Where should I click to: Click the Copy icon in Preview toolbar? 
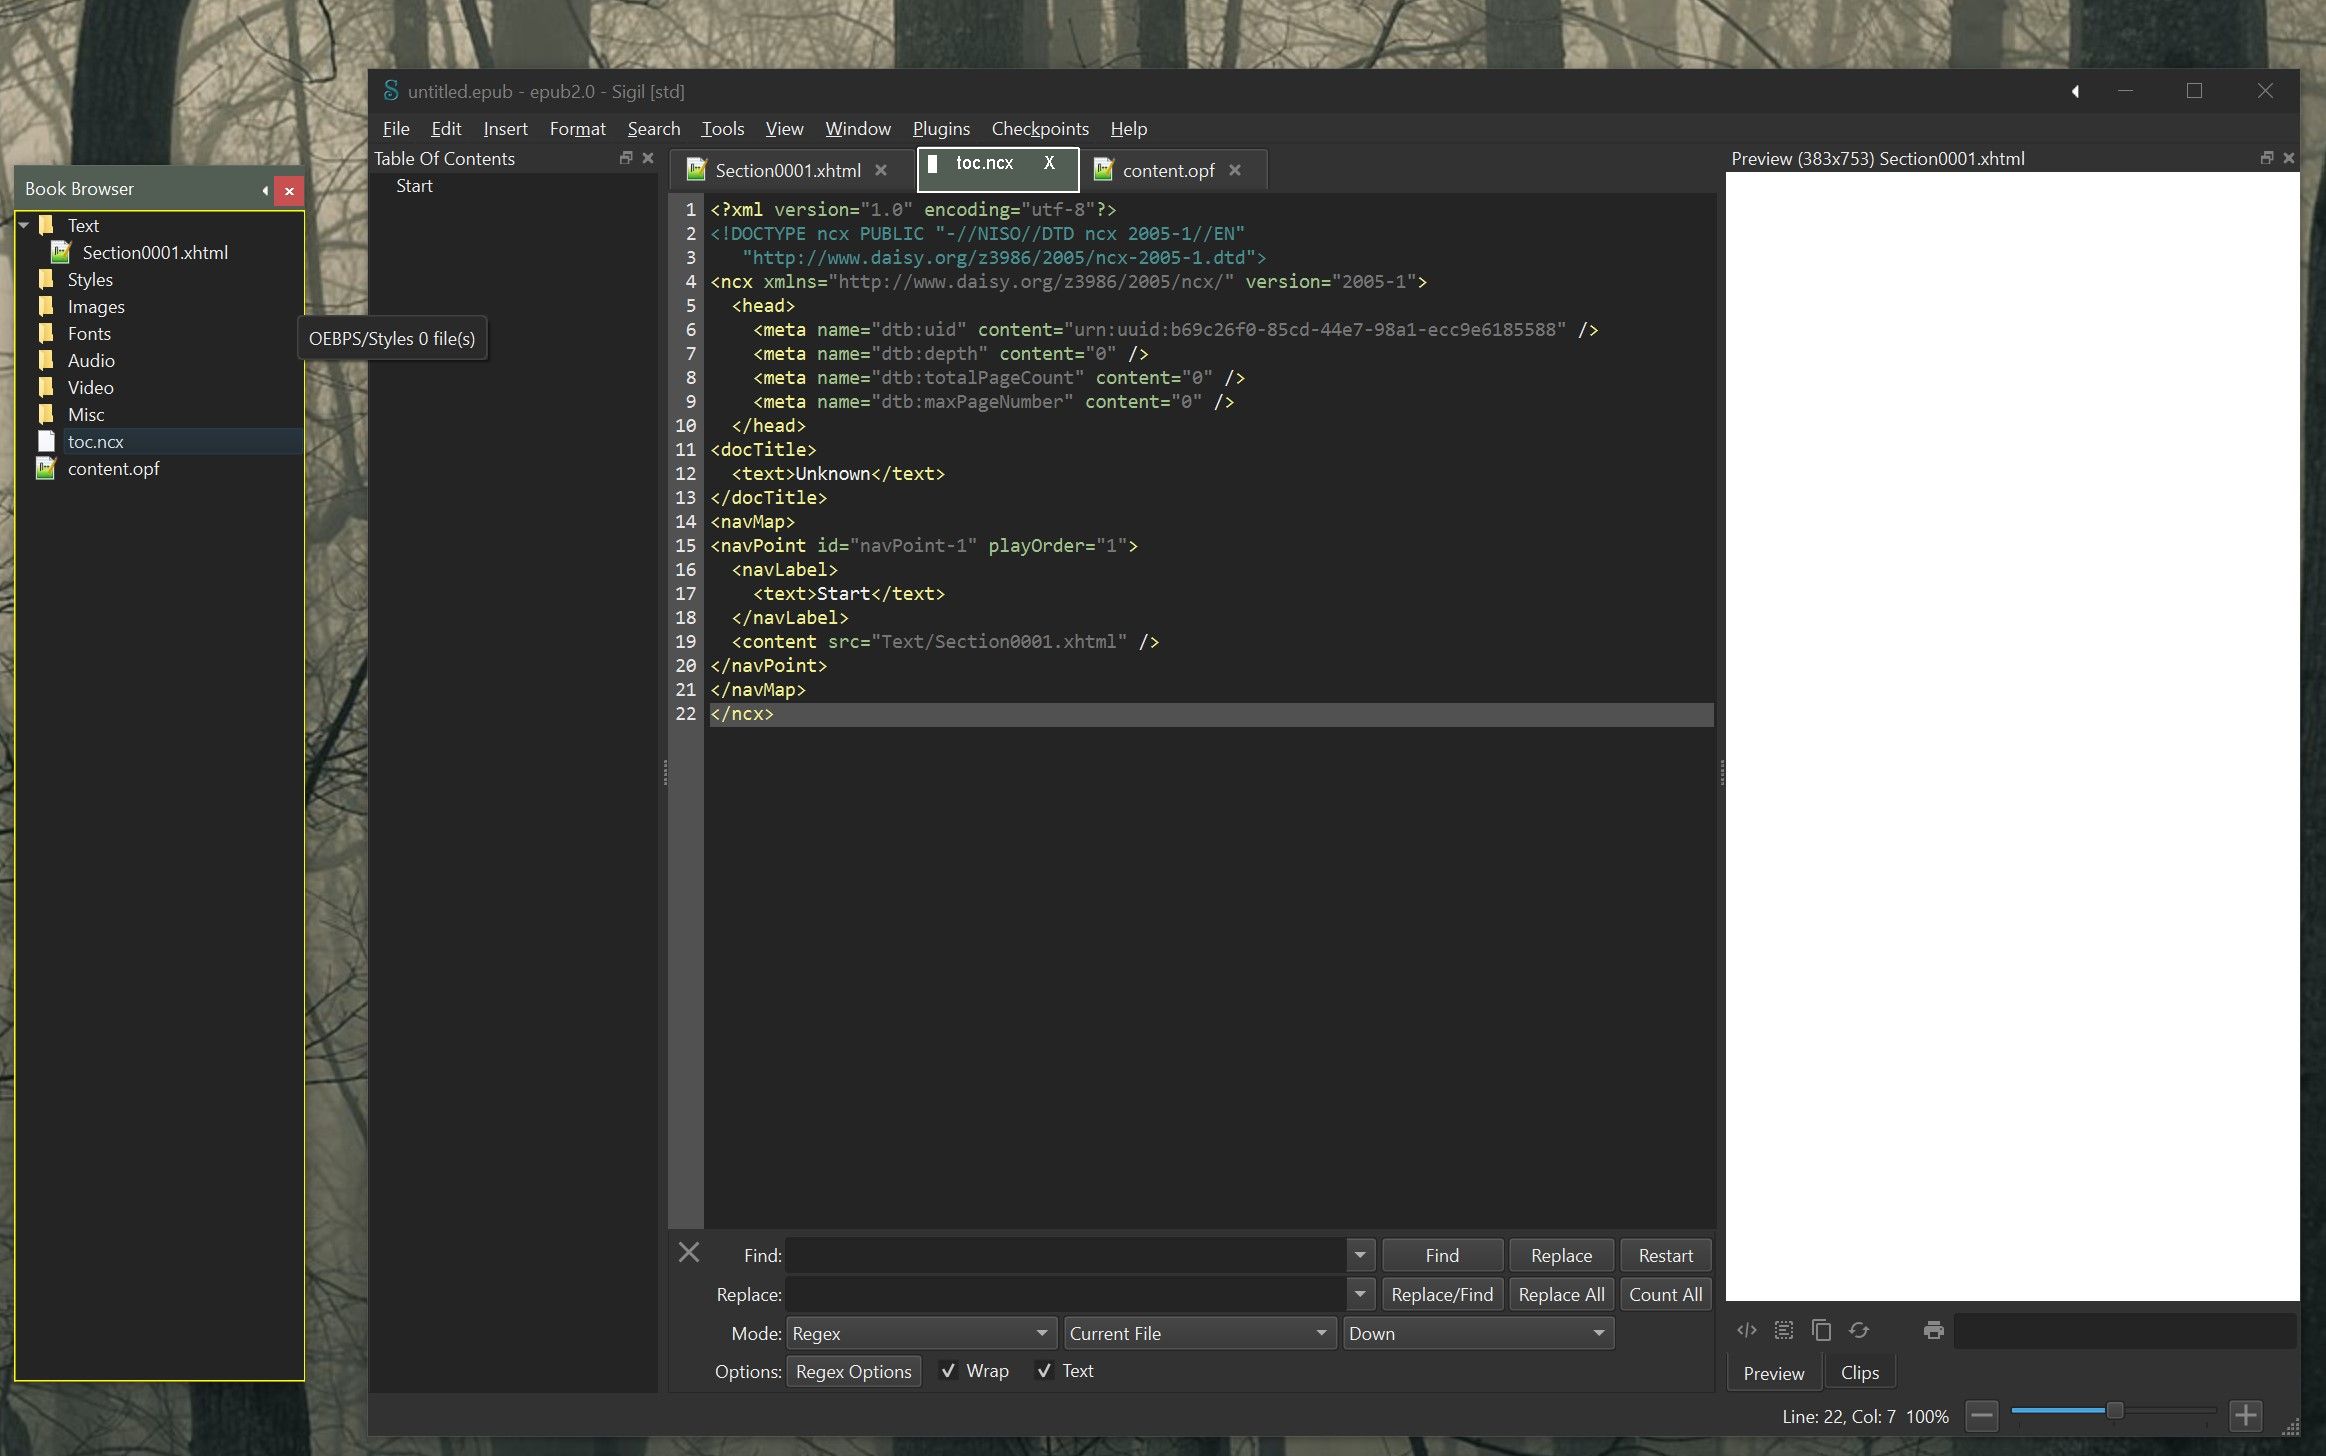point(1821,1330)
